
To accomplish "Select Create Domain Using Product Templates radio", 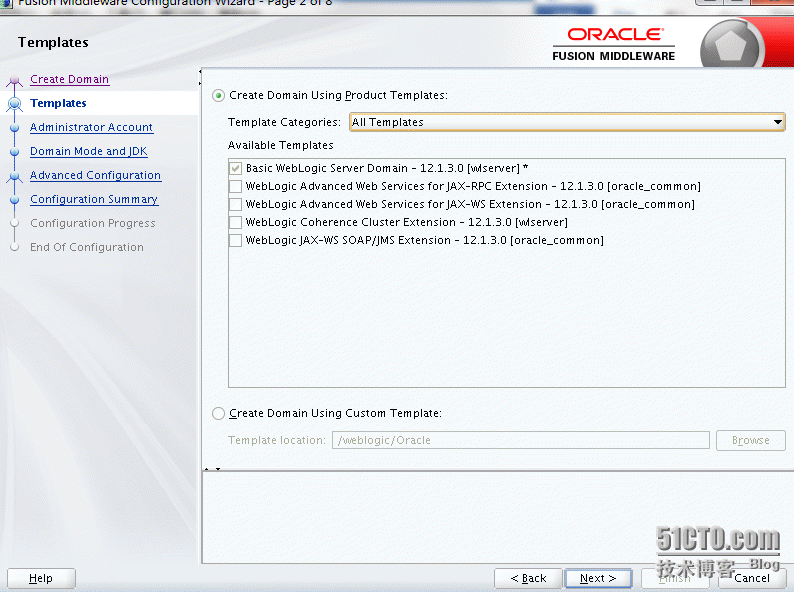I will point(218,95).
